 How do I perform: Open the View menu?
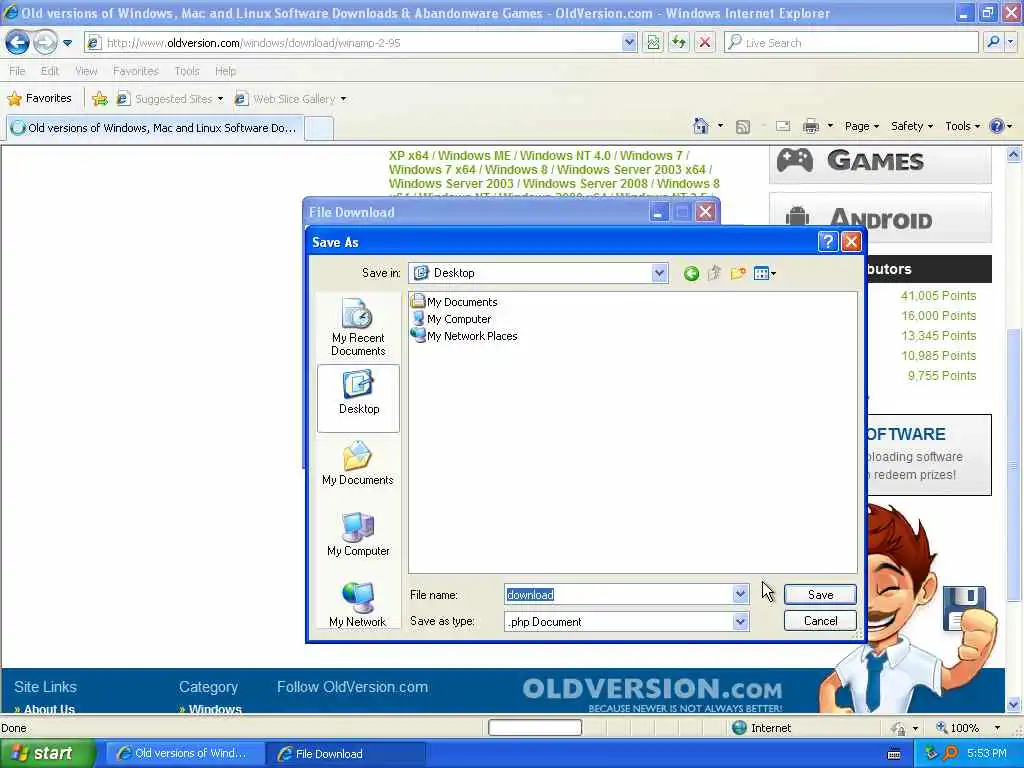point(86,71)
